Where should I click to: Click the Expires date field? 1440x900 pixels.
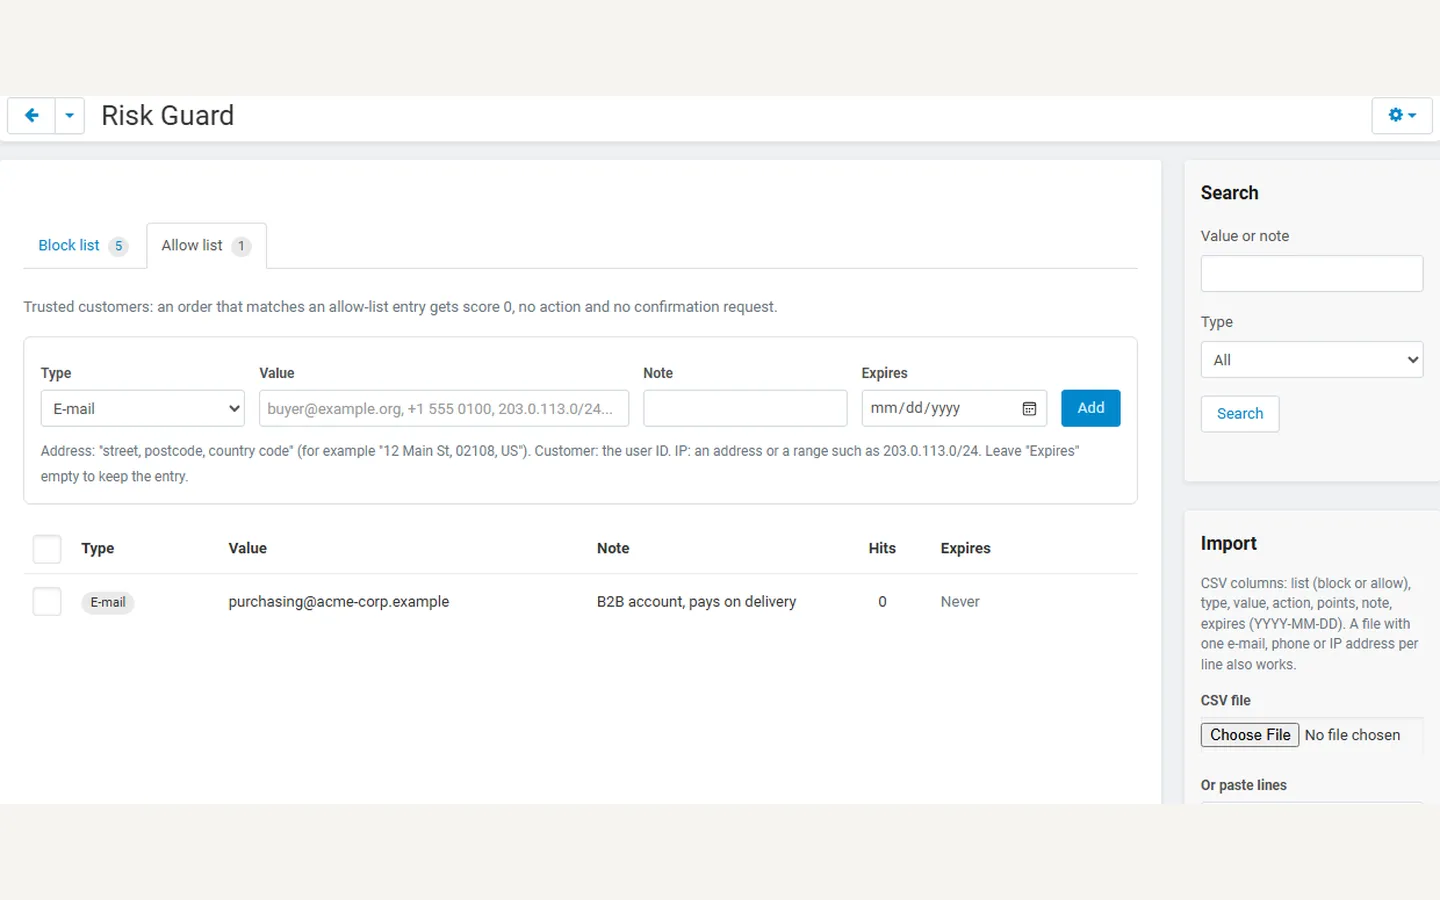click(954, 408)
